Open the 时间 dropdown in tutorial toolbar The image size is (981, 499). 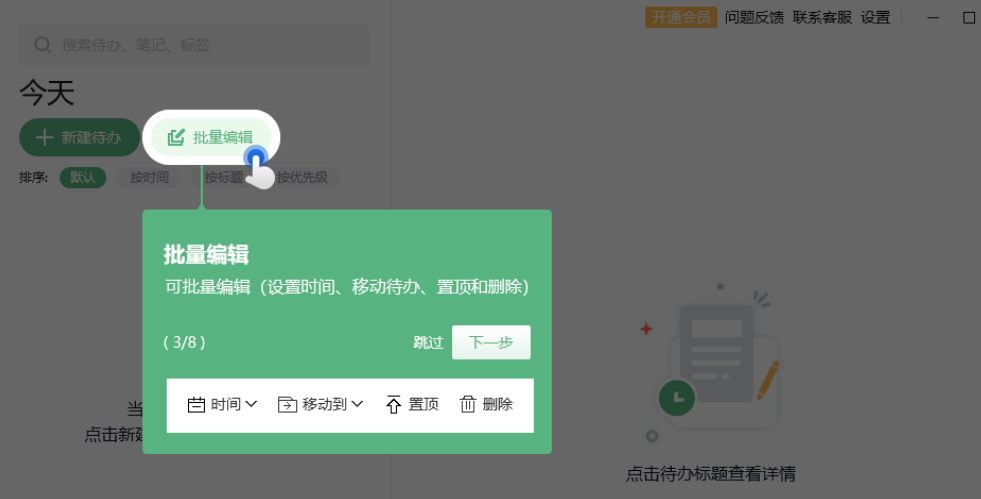pos(222,405)
